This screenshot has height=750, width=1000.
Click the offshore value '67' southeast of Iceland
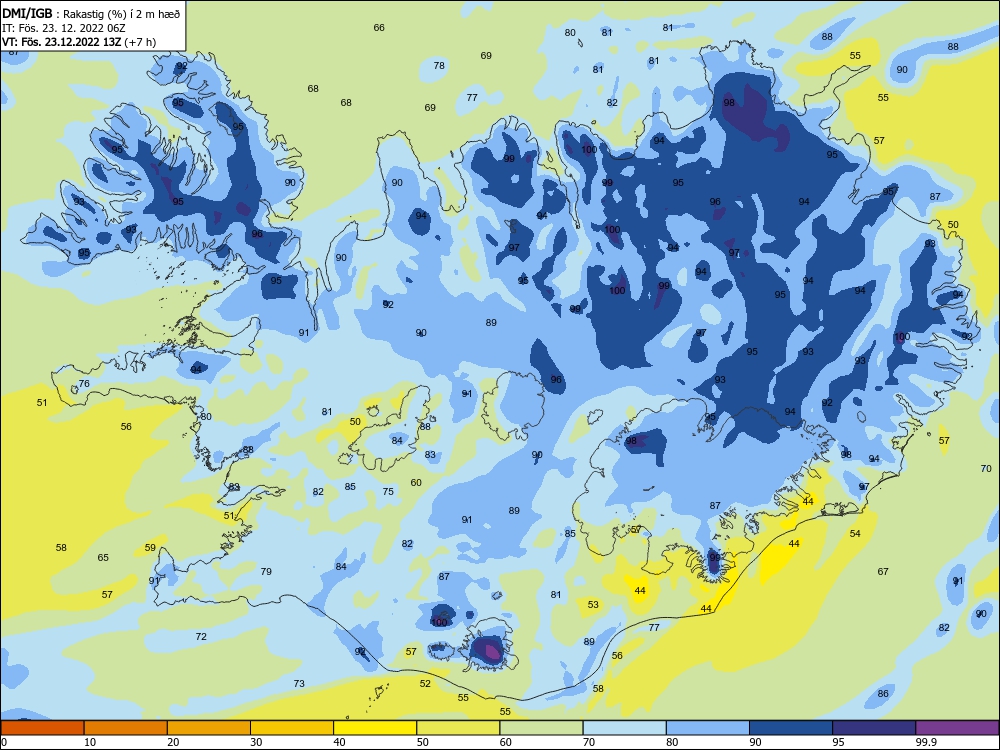(883, 571)
